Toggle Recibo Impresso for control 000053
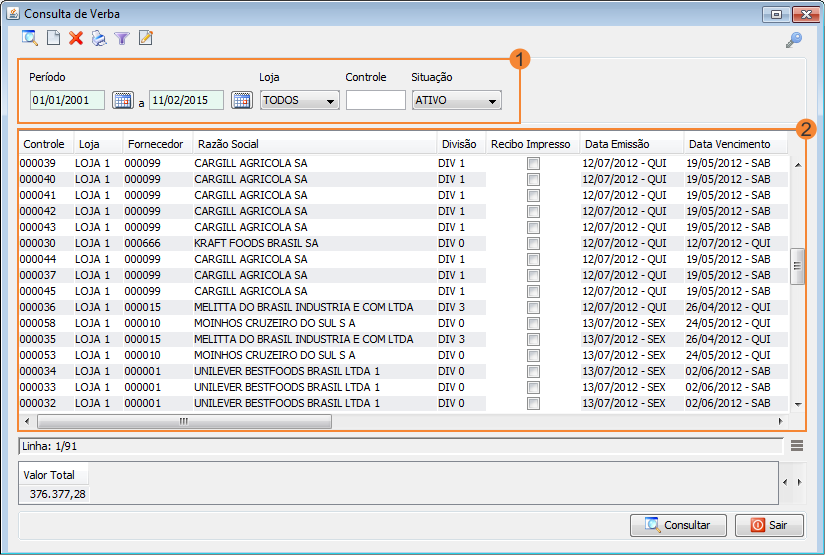825x555 pixels. point(533,356)
